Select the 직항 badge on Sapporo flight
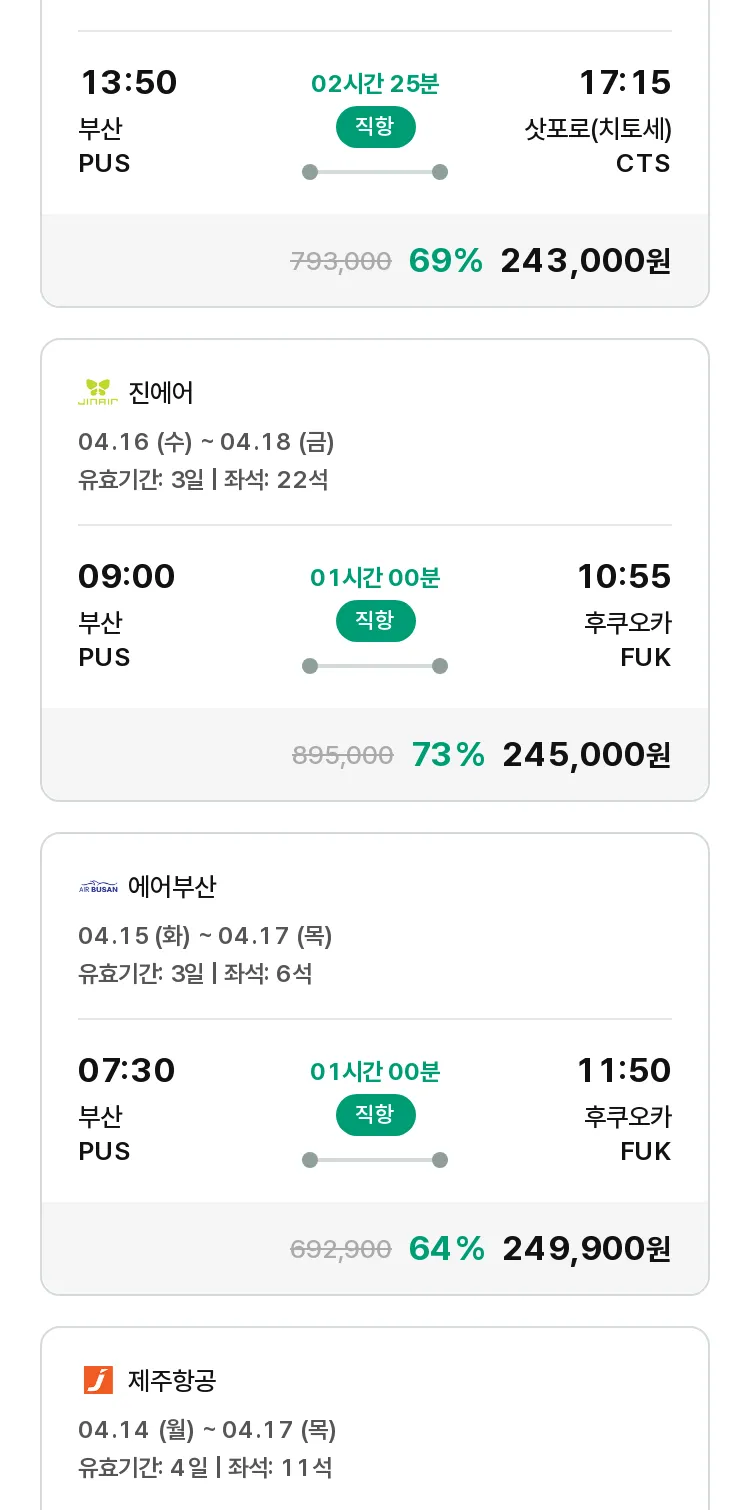Viewport: 750px width, 1510px height. (x=375, y=127)
